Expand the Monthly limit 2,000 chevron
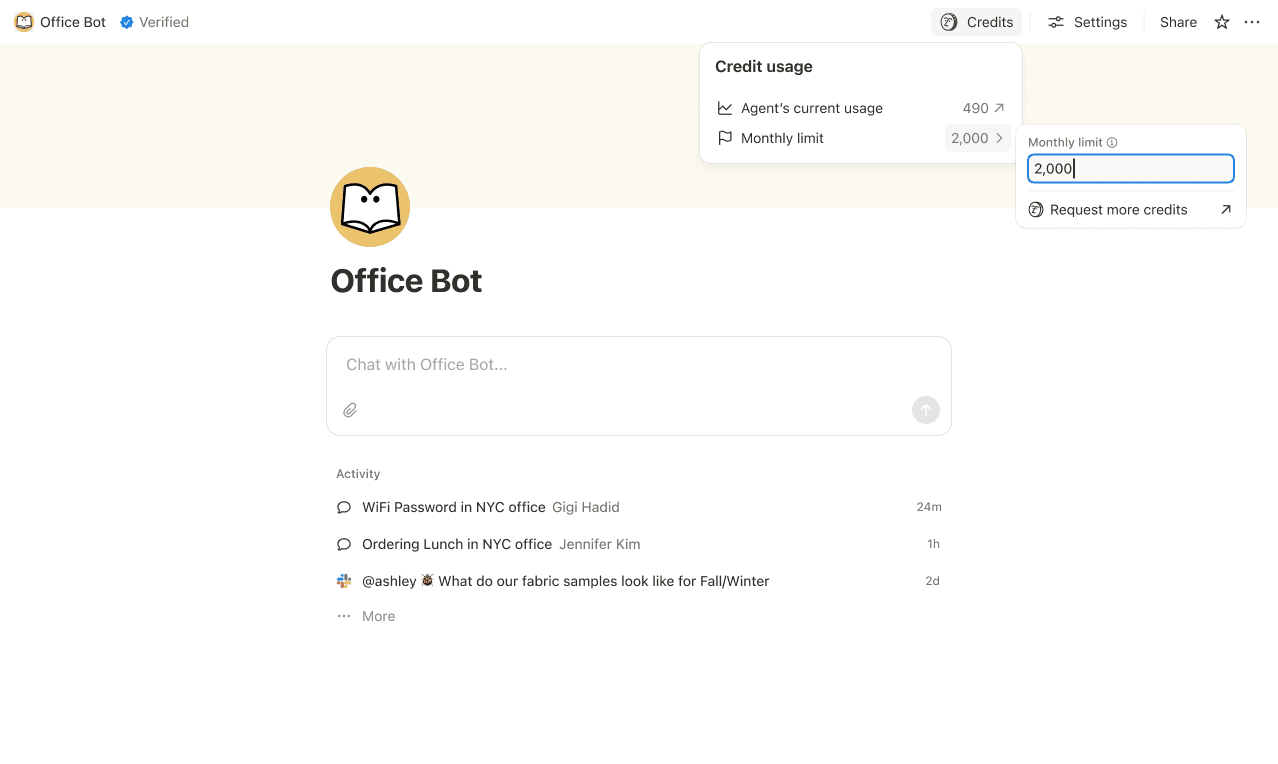This screenshot has width=1278, height=764. (998, 138)
